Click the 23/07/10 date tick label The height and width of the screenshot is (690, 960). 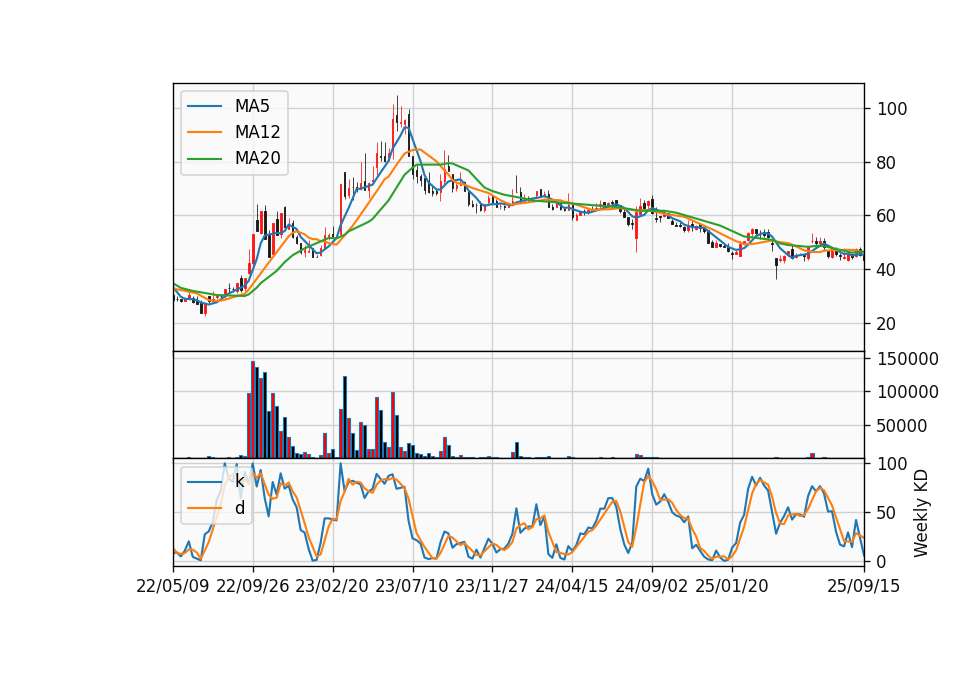click(x=412, y=586)
